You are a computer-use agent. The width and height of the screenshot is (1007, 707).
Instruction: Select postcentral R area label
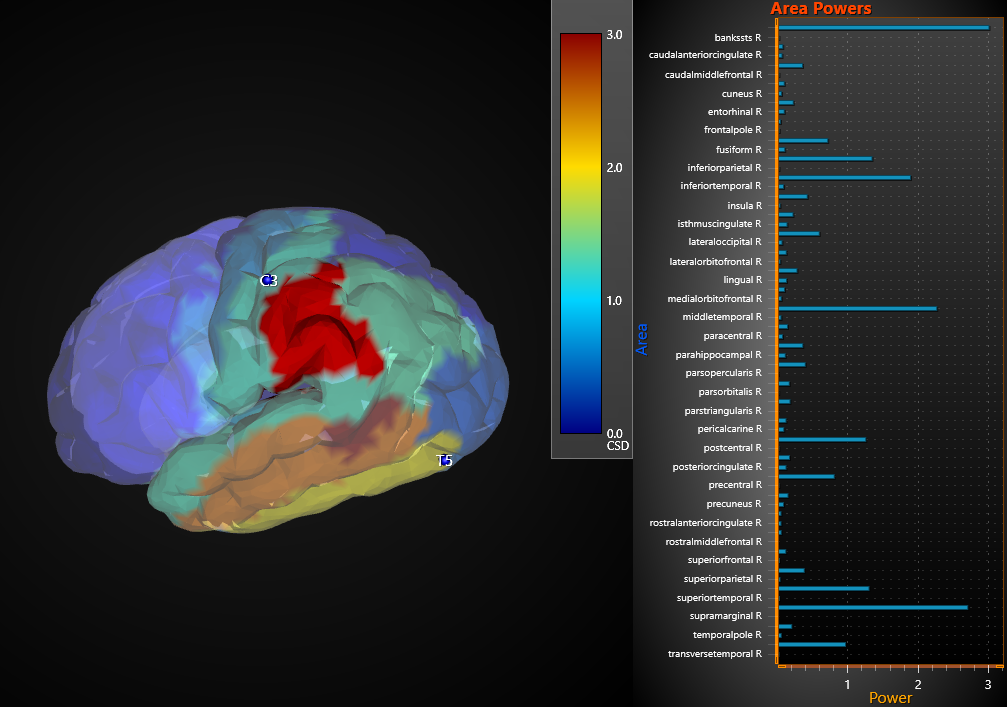pos(732,448)
